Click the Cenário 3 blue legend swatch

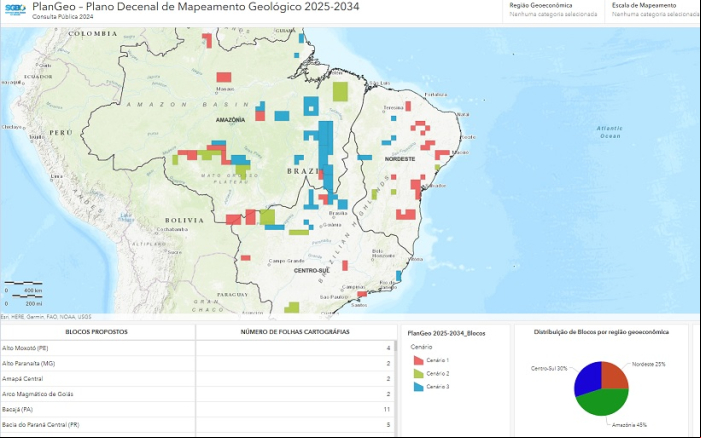418,387
